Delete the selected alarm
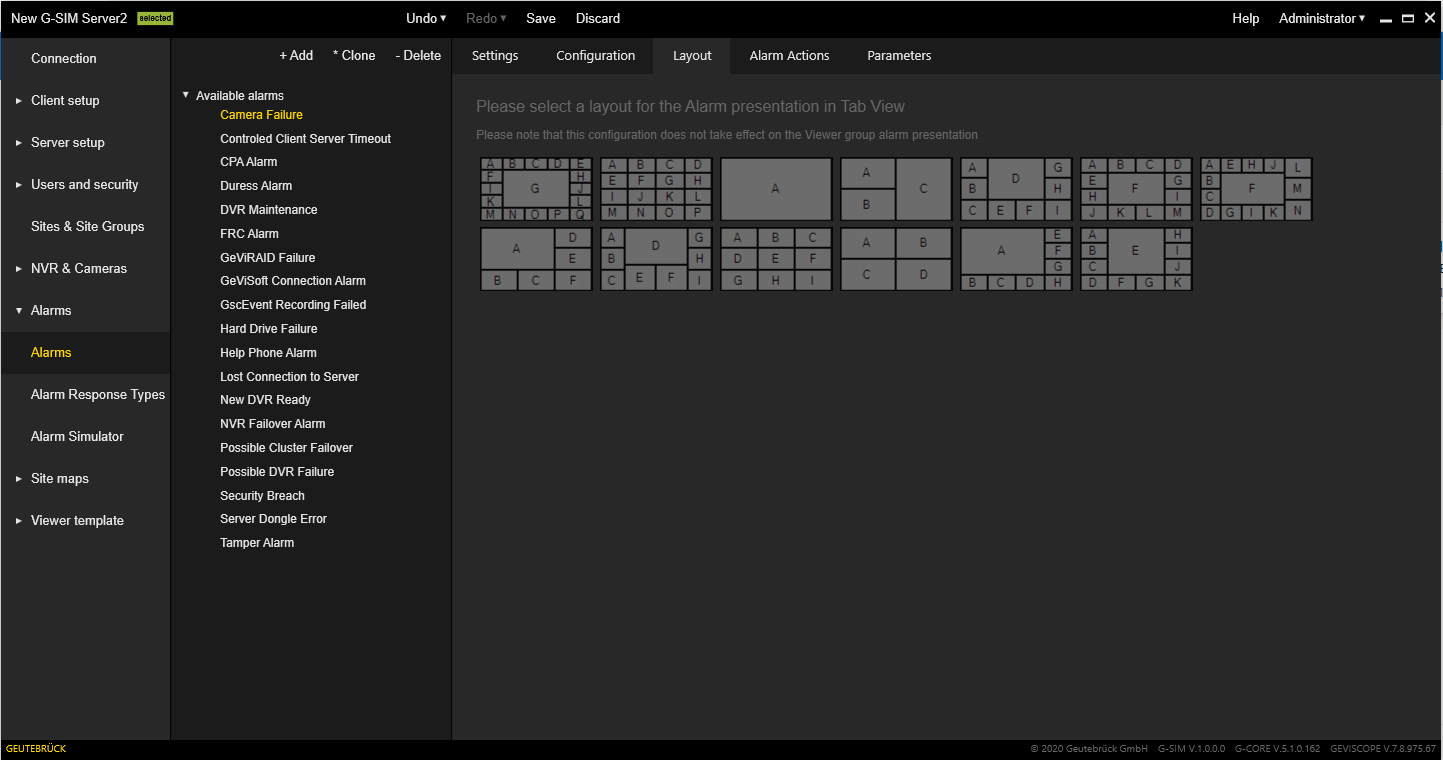Screen dimensions: 1443x760 [x=418, y=56]
